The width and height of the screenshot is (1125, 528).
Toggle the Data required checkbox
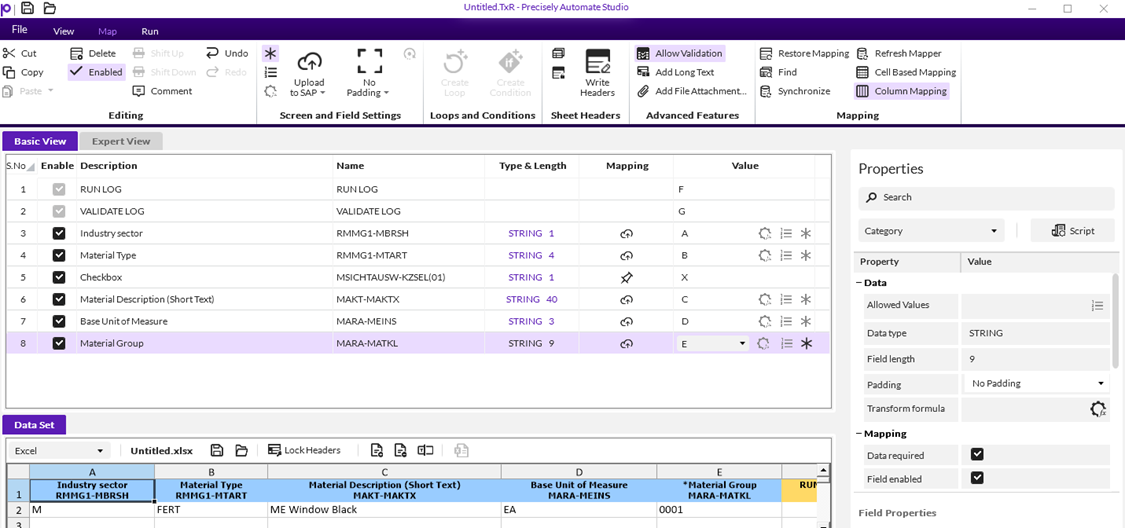977,455
